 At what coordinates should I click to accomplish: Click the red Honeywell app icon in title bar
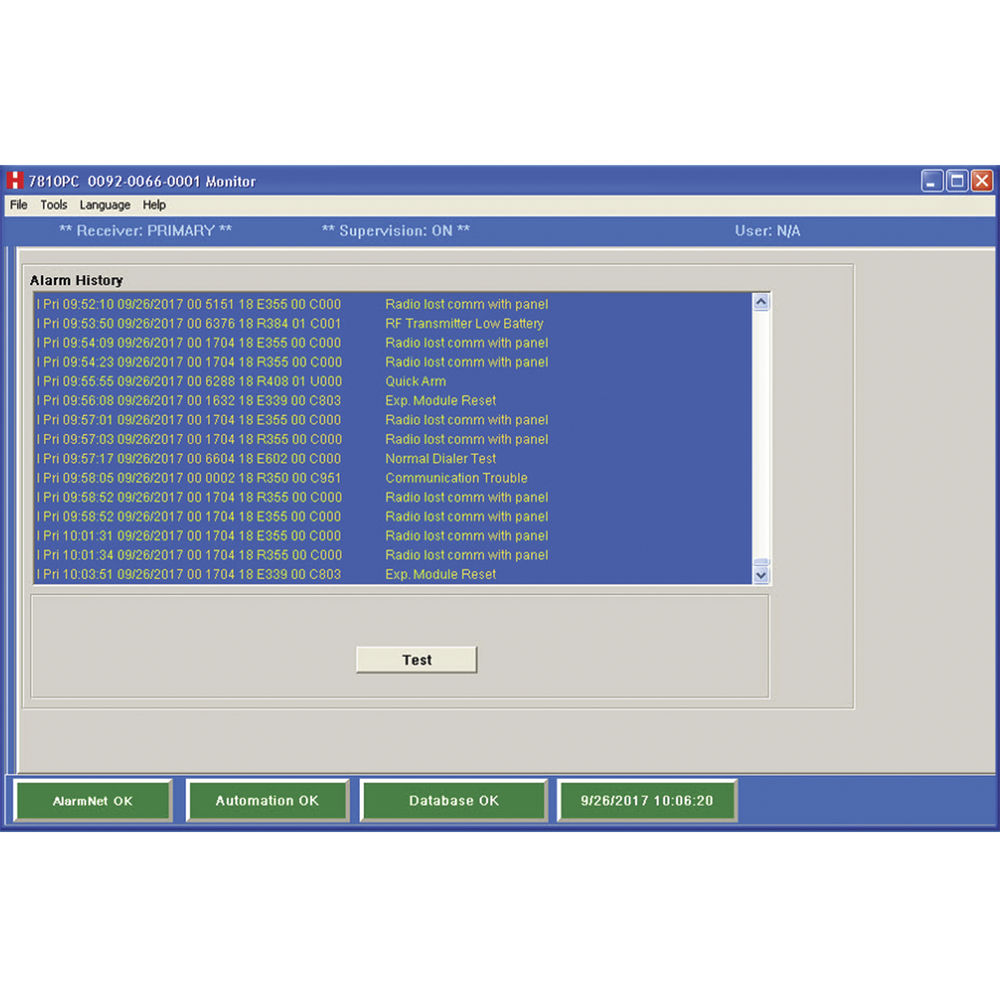click(15, 181)
